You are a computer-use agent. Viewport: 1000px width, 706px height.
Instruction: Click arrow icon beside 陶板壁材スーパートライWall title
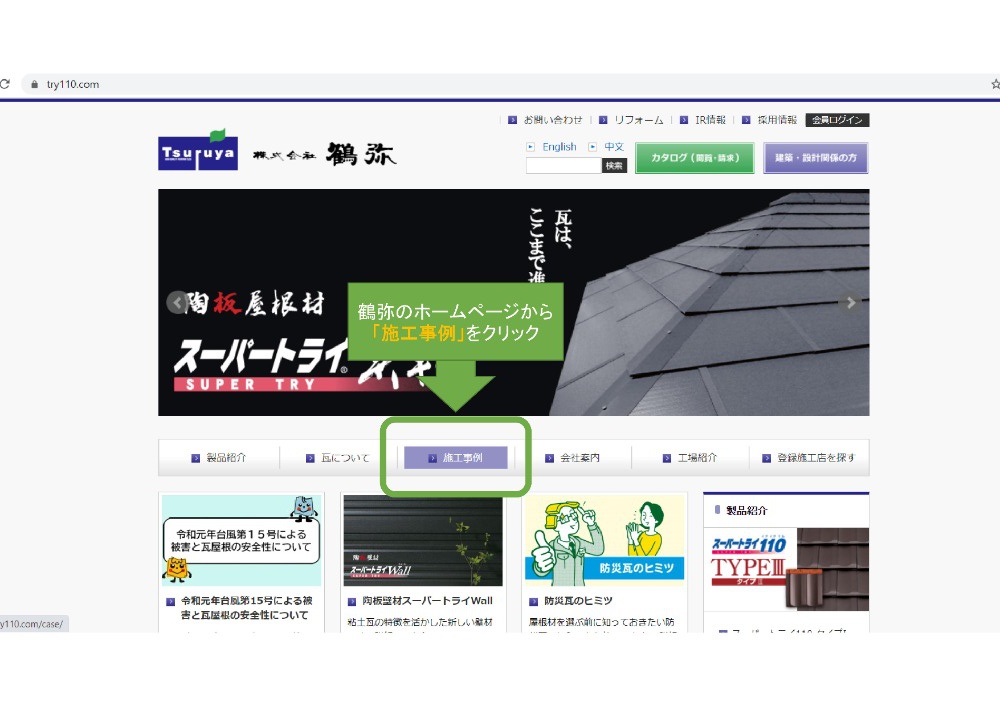pyautogui.click(x=351, y=601)
